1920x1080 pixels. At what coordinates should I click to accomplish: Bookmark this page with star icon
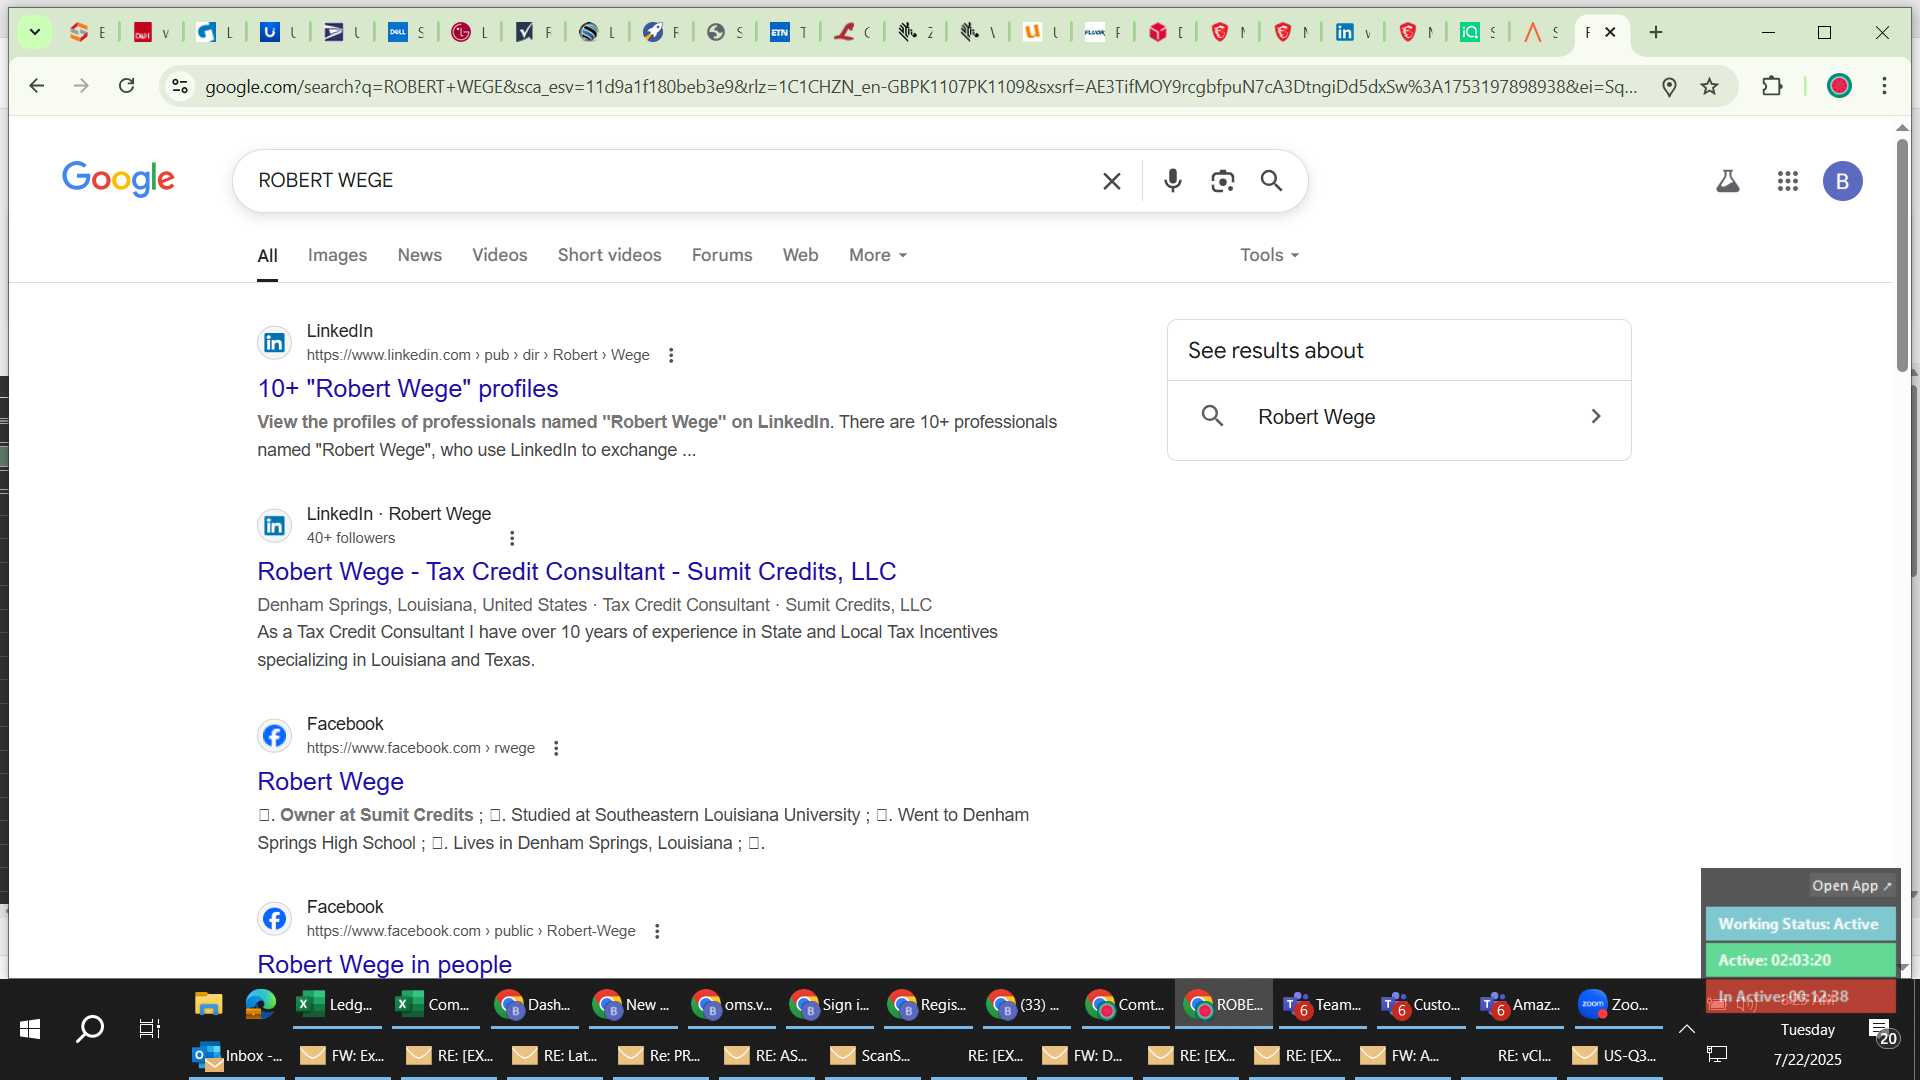coord(1709,87)
